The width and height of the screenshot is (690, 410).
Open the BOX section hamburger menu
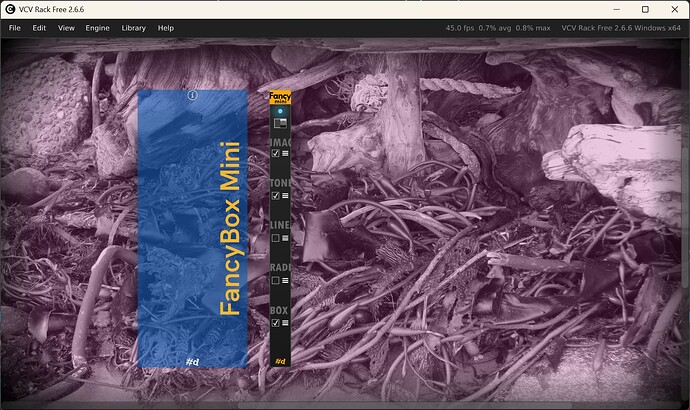(x=285, y=323)
